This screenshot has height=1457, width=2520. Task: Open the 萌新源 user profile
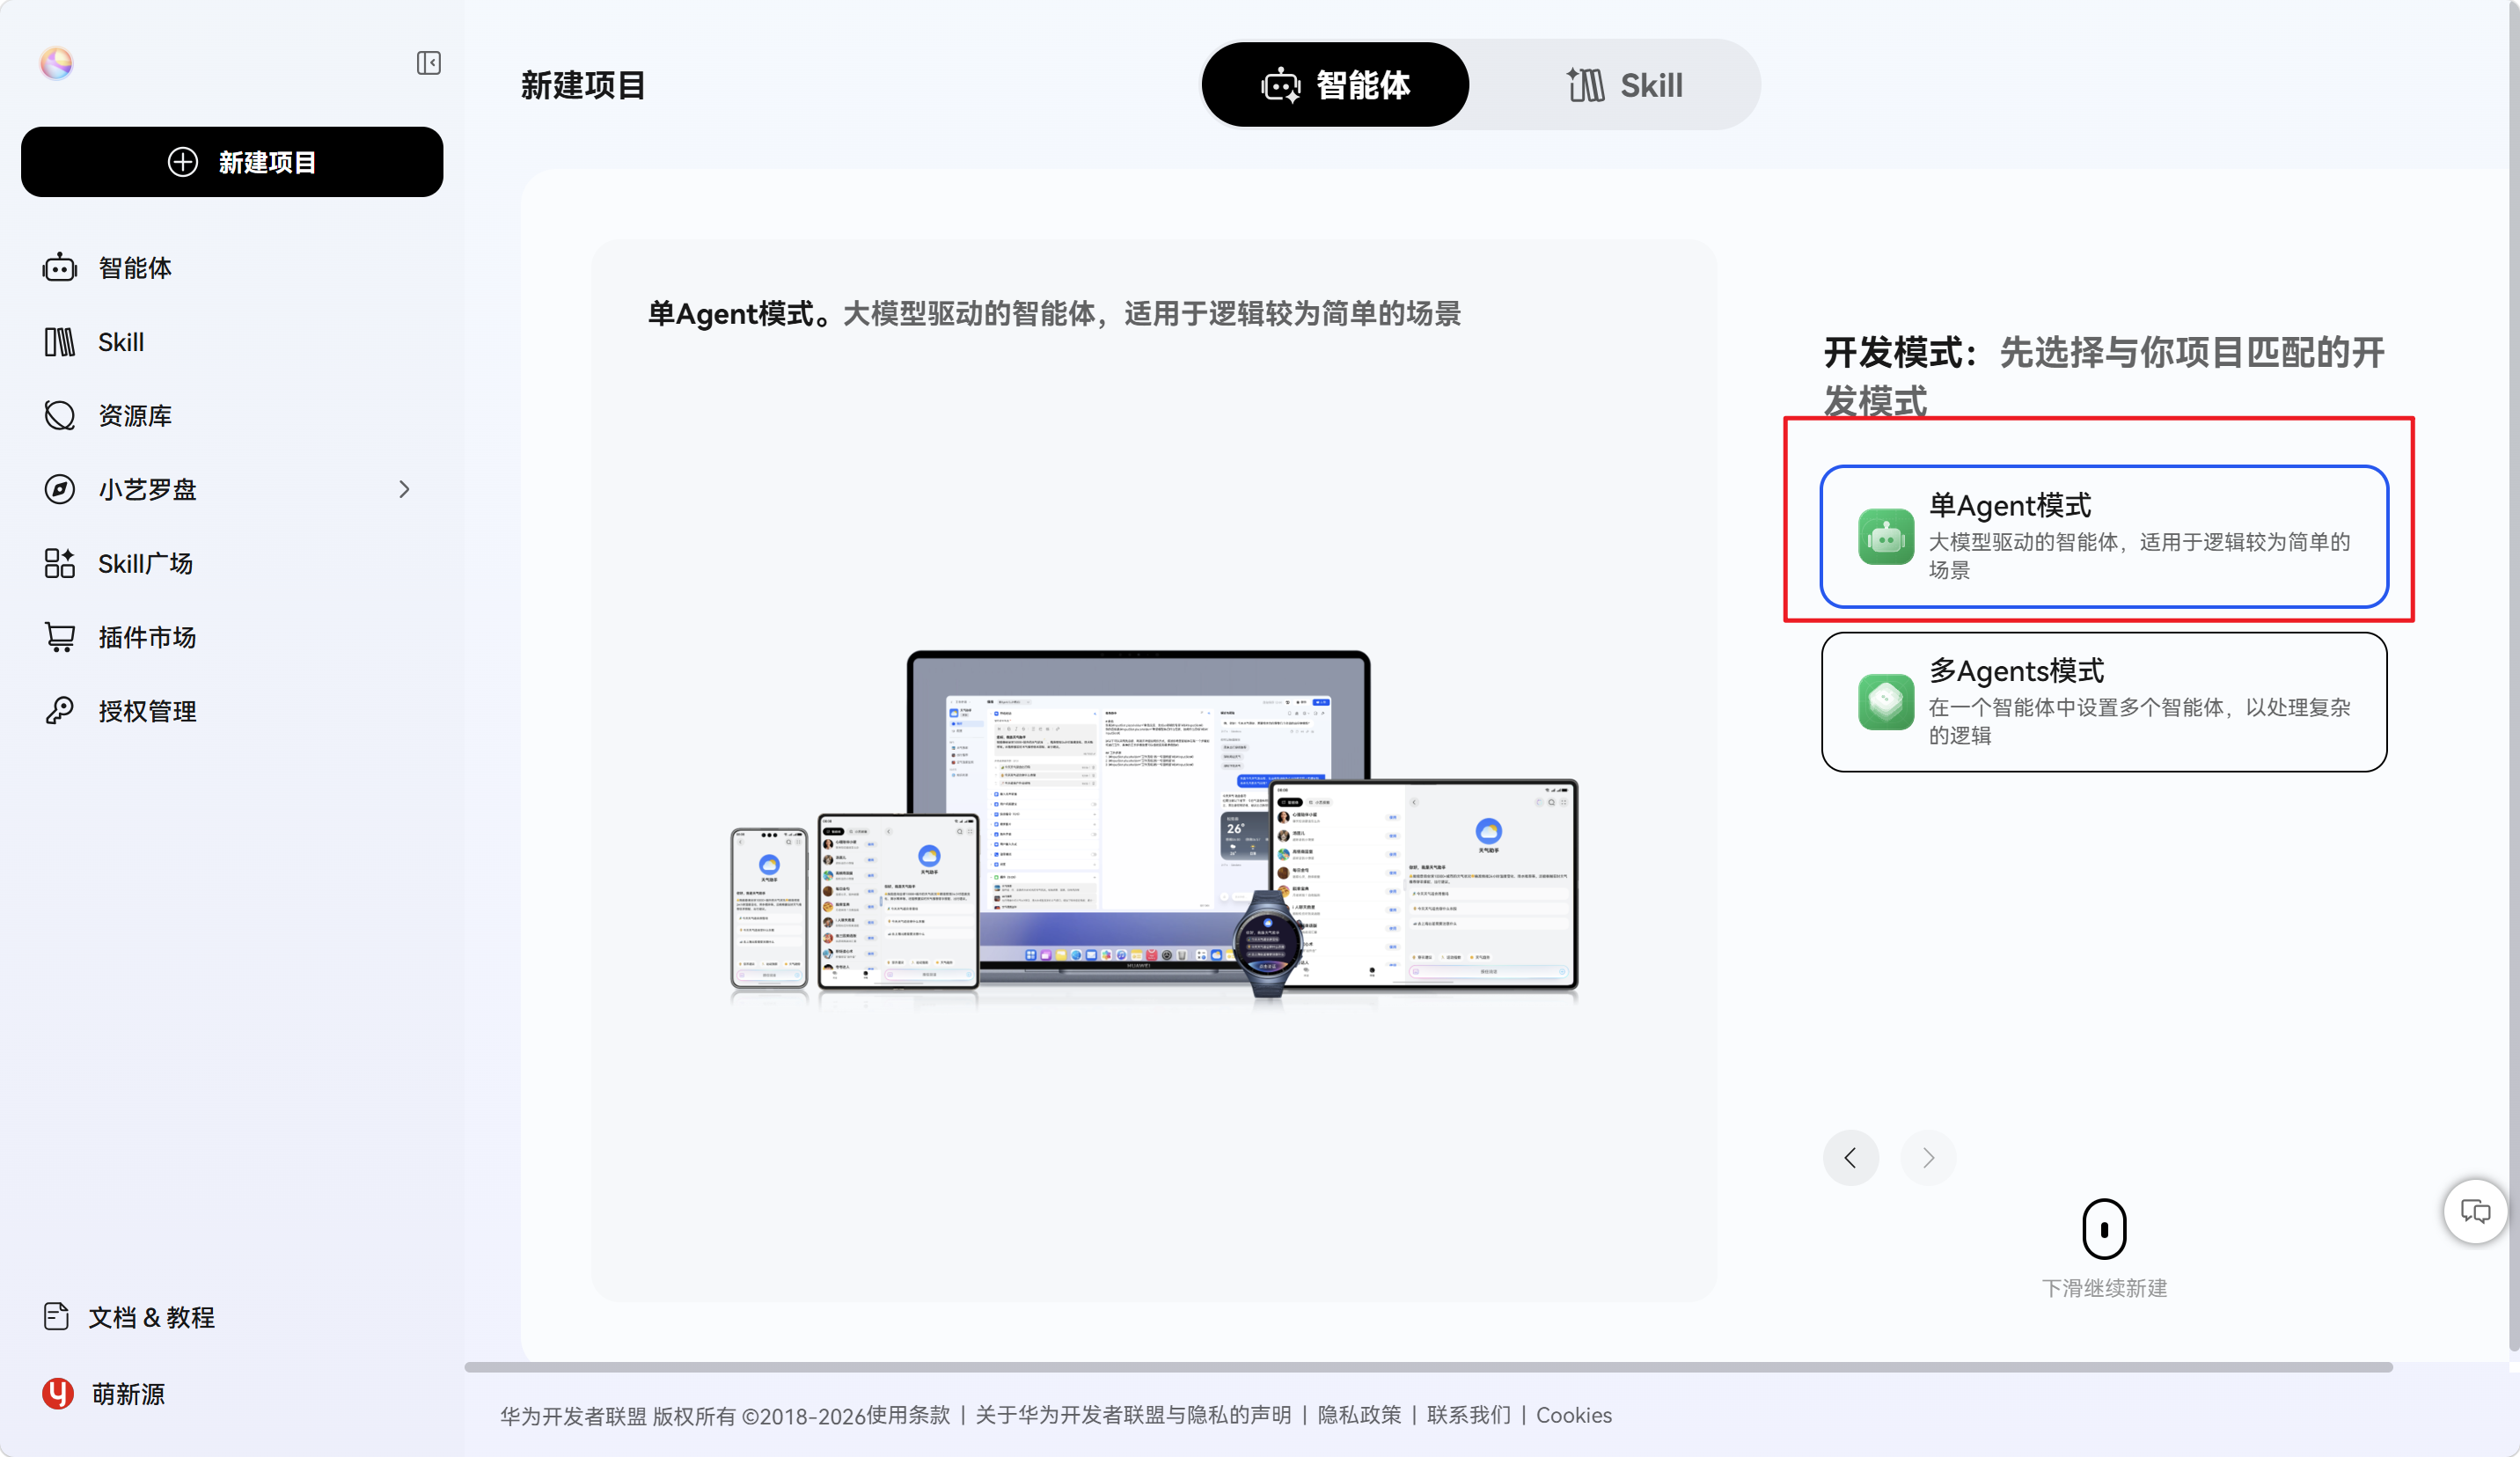point(128,1394)
